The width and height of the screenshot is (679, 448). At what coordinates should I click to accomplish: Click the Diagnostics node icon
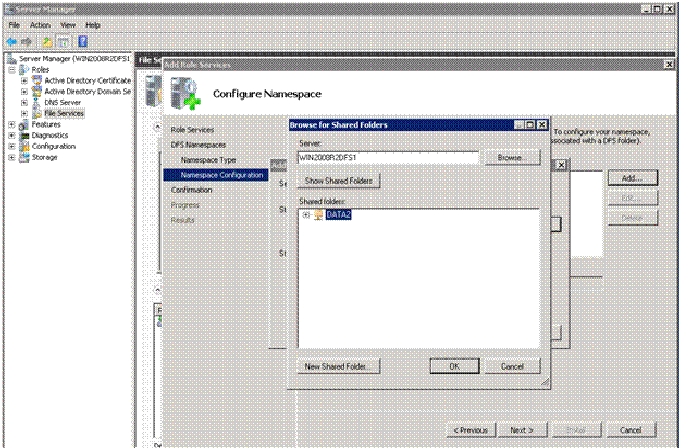(x=24, y=135)
